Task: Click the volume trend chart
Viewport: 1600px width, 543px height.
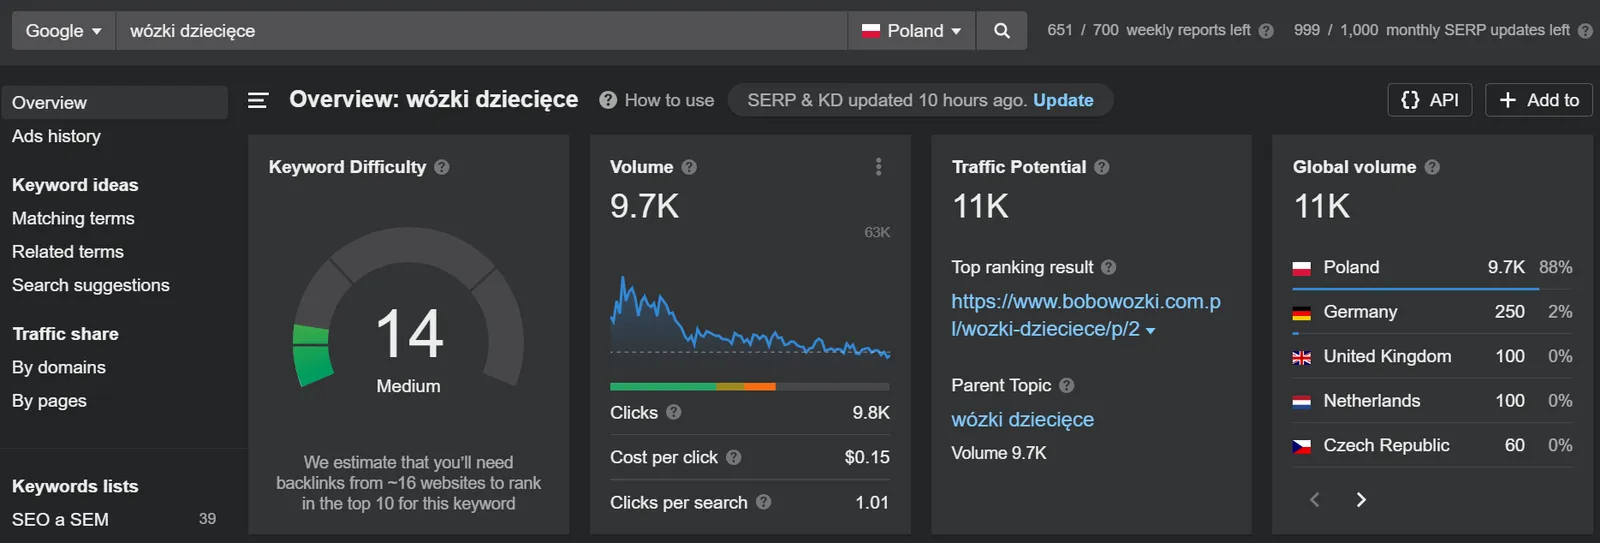Action: pyautogui.click(x=750, y=315)
